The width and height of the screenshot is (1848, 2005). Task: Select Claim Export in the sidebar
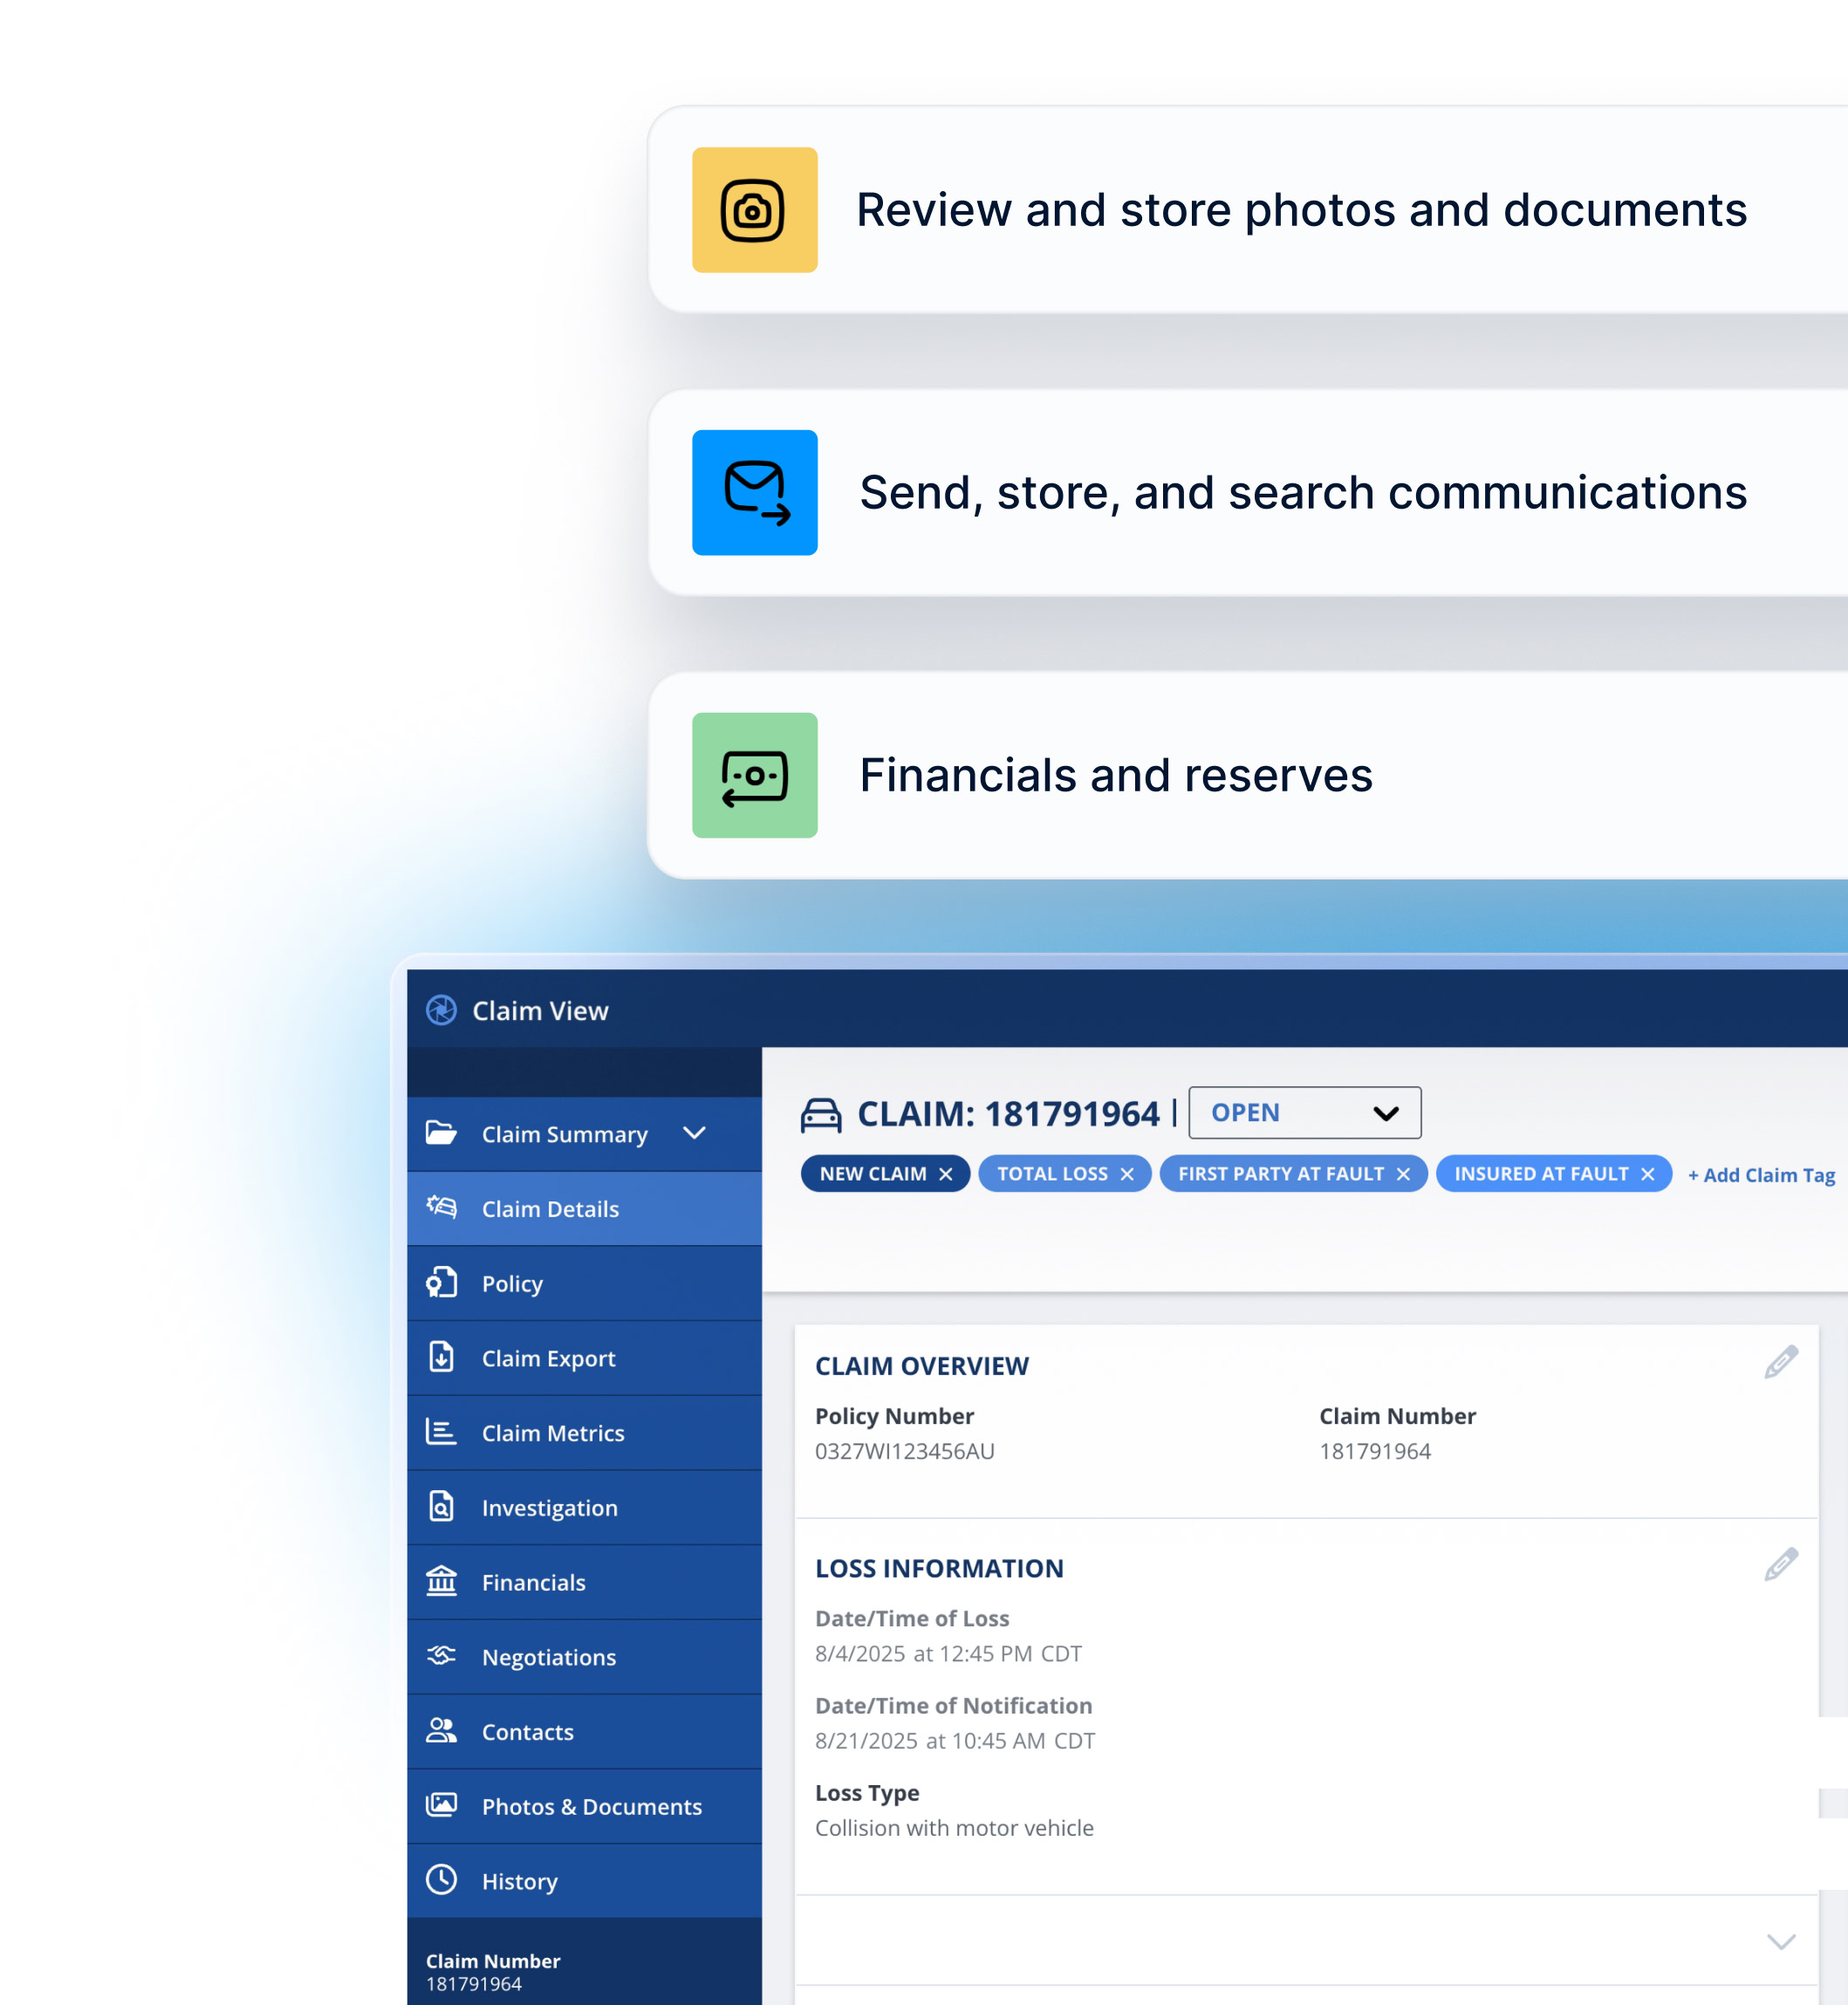(x=548, y=1358)
